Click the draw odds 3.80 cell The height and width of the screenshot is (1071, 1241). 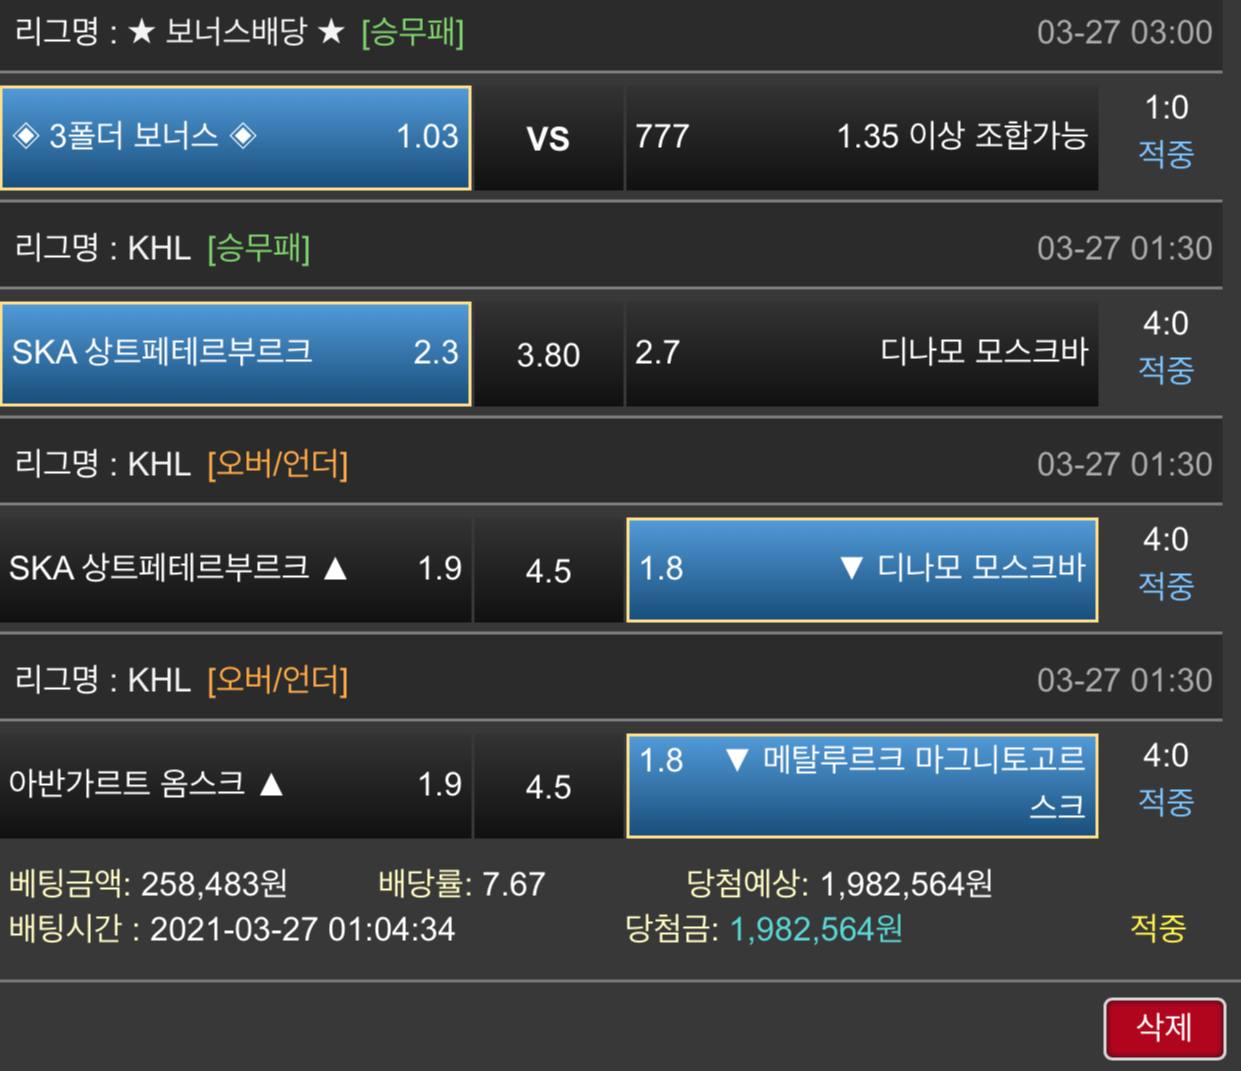click(x=548, y=354)
